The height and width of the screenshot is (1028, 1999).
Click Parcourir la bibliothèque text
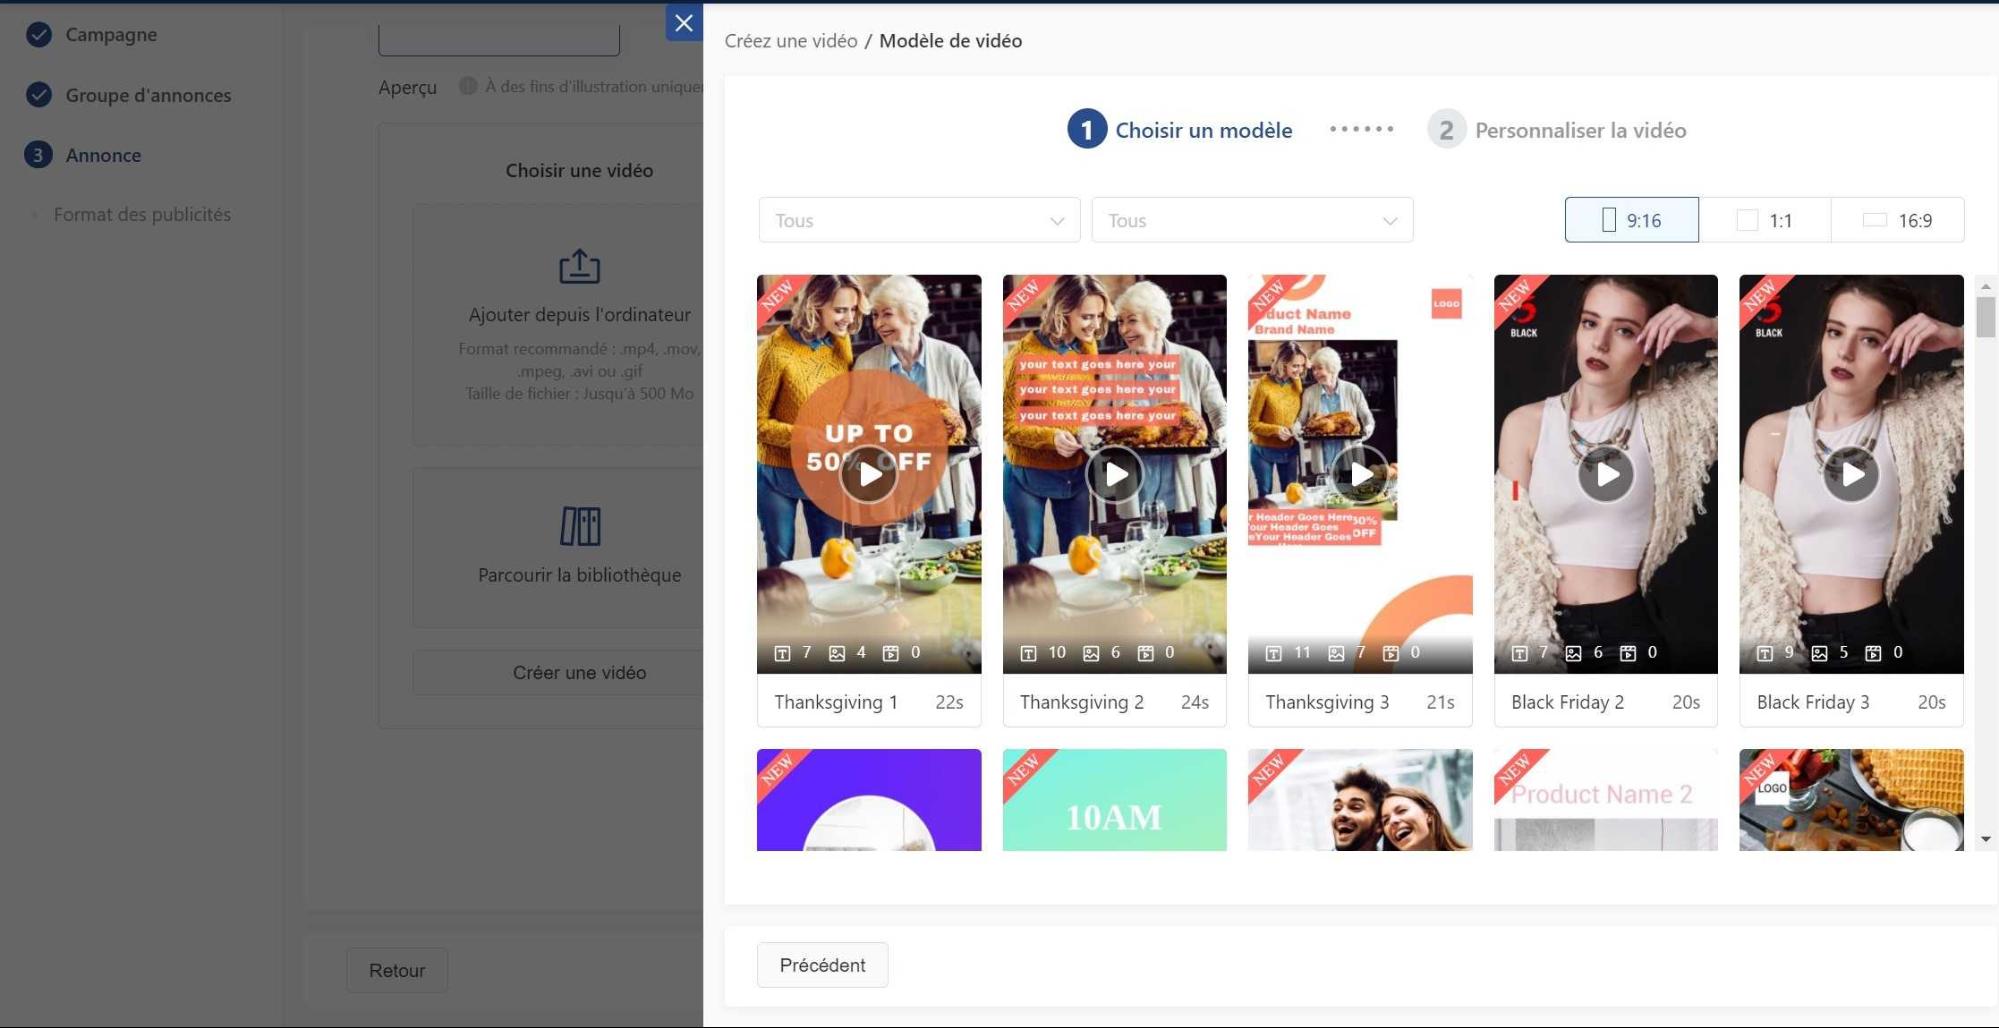(x=580, y=575)
